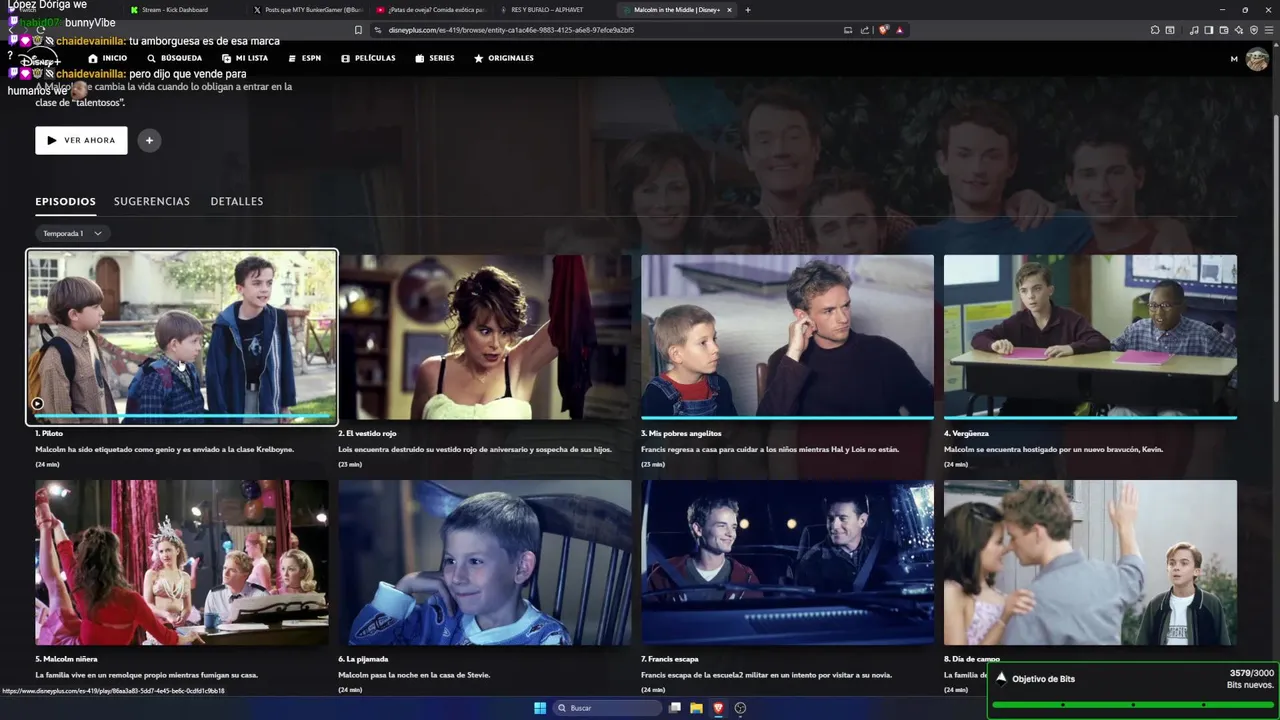Switch to the SUGERENCIAS tab
This screenshot has width=1280, height=720.
[152, 201]
